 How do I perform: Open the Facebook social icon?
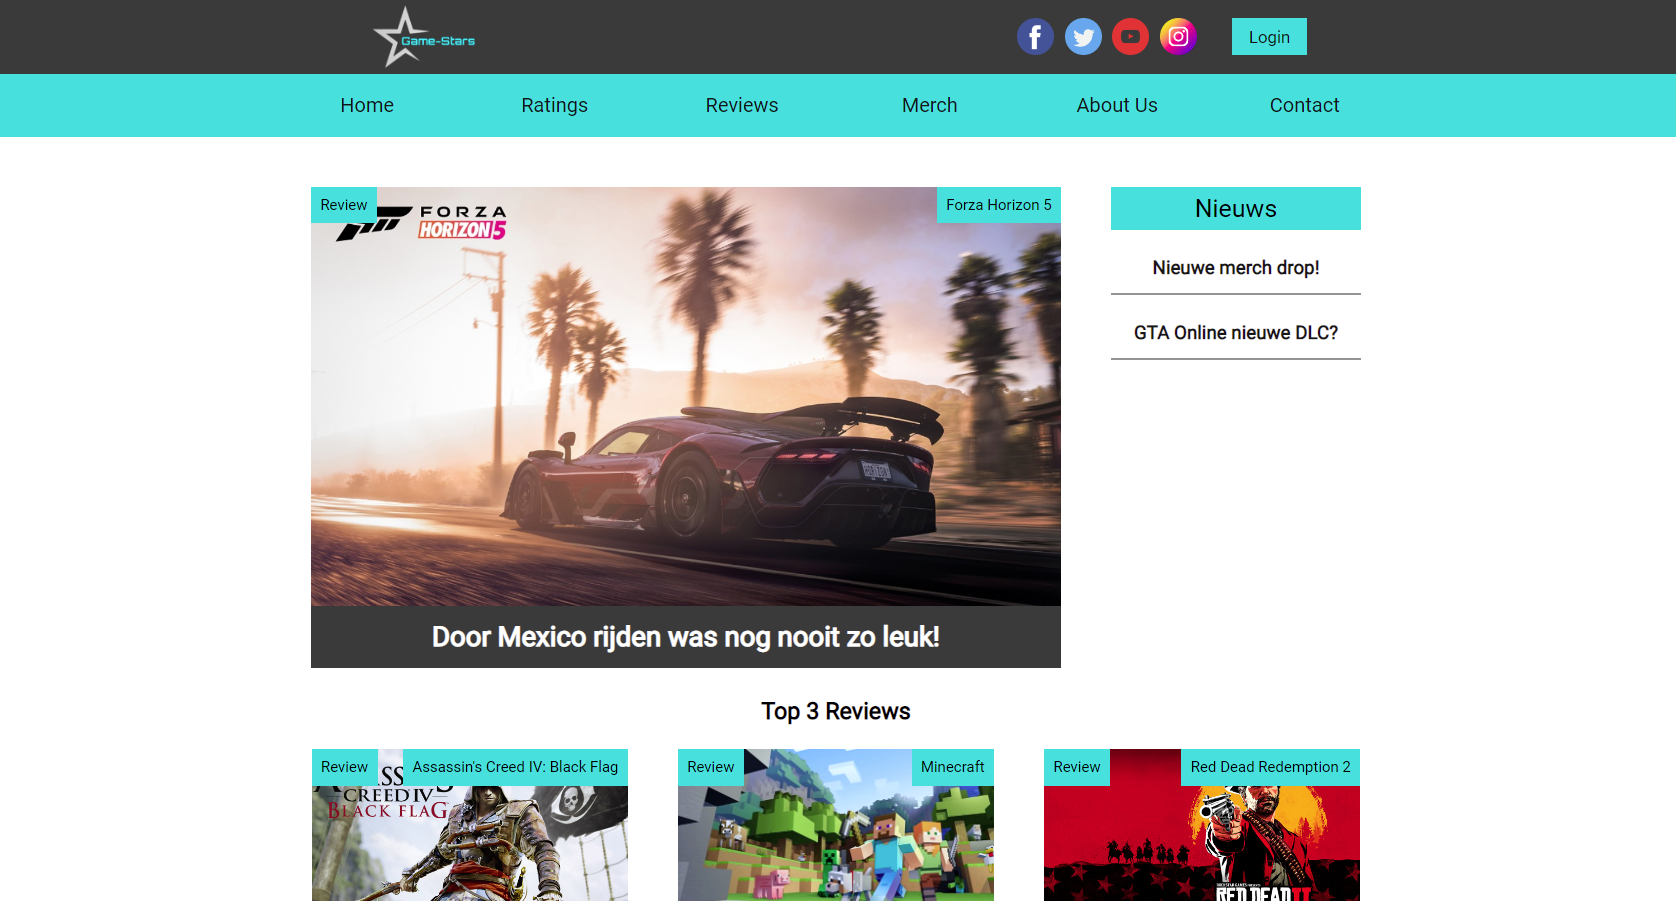(1035, 37)
